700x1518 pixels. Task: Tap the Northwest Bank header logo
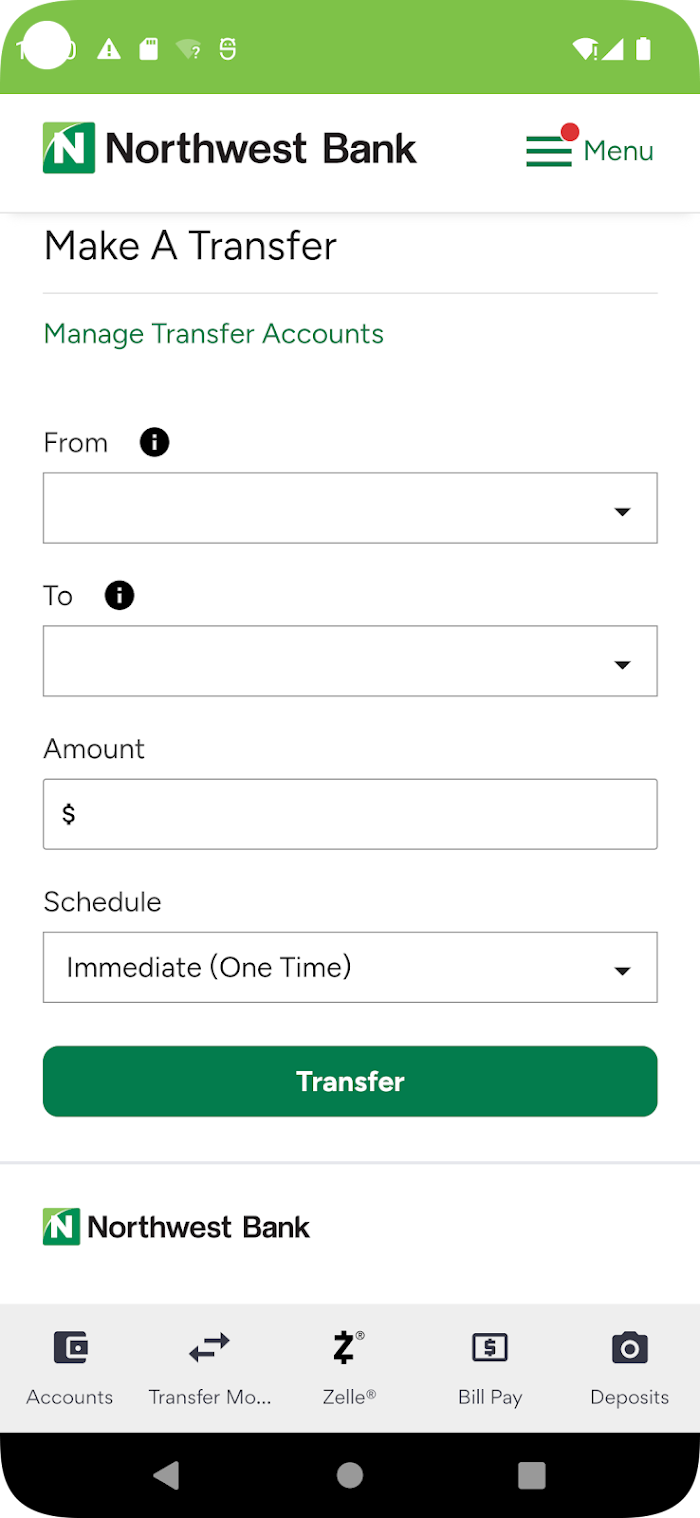click(x=229, y=148)
